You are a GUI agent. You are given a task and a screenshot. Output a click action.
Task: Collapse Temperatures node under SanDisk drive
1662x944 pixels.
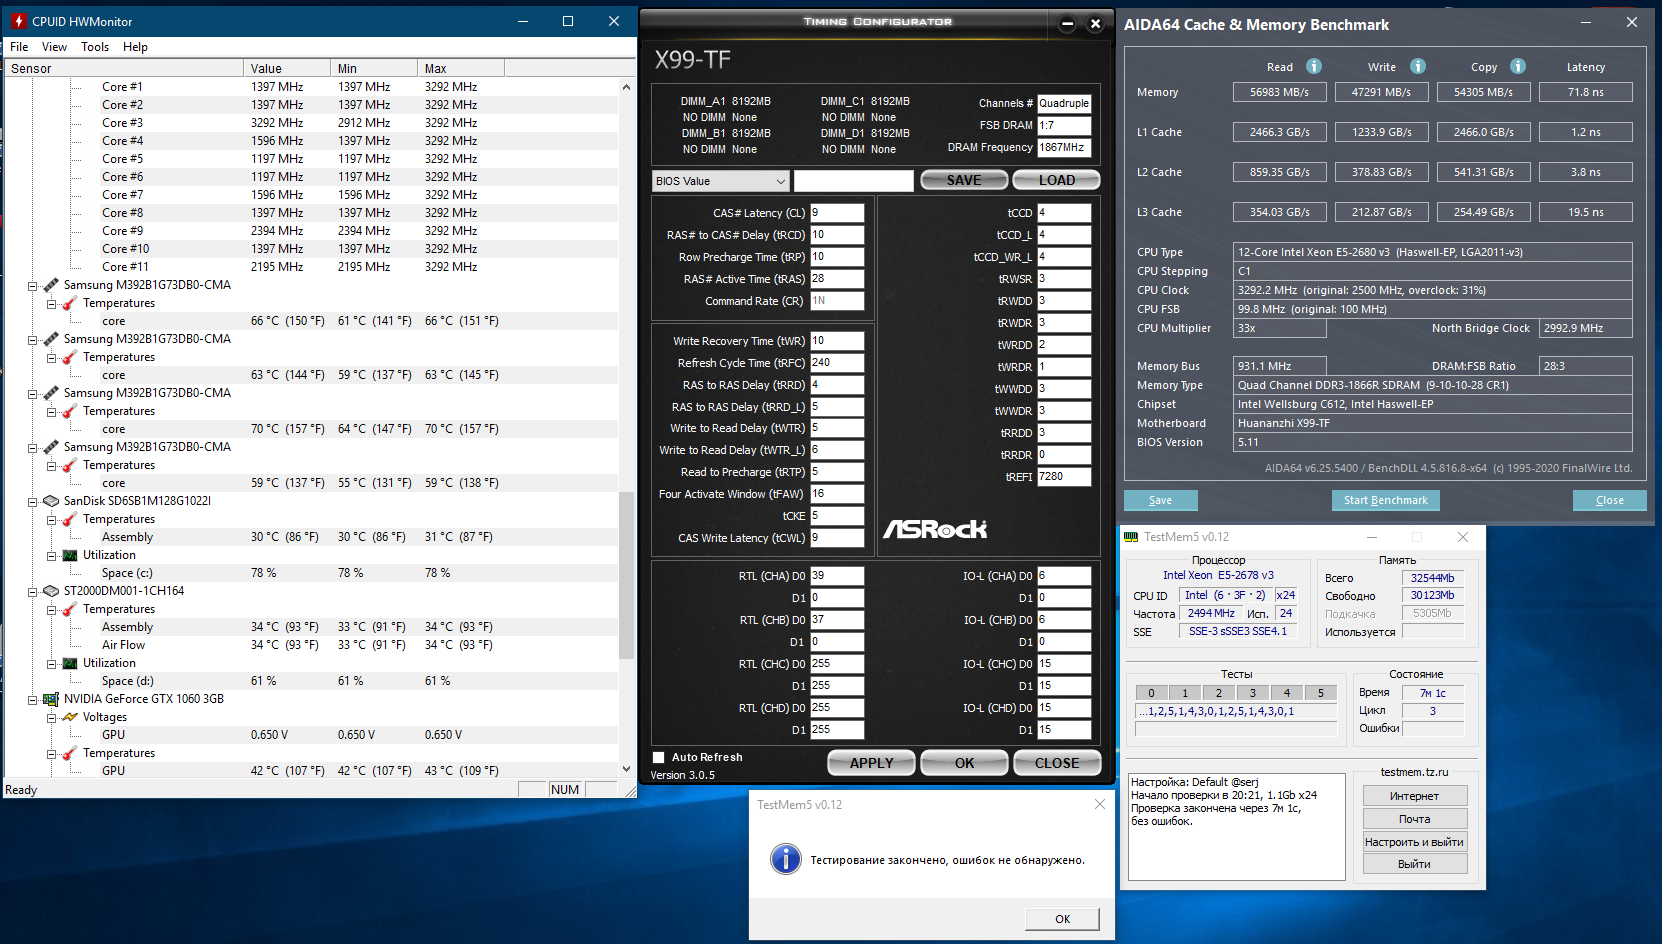pyautogui.click(x=51, y=519)
